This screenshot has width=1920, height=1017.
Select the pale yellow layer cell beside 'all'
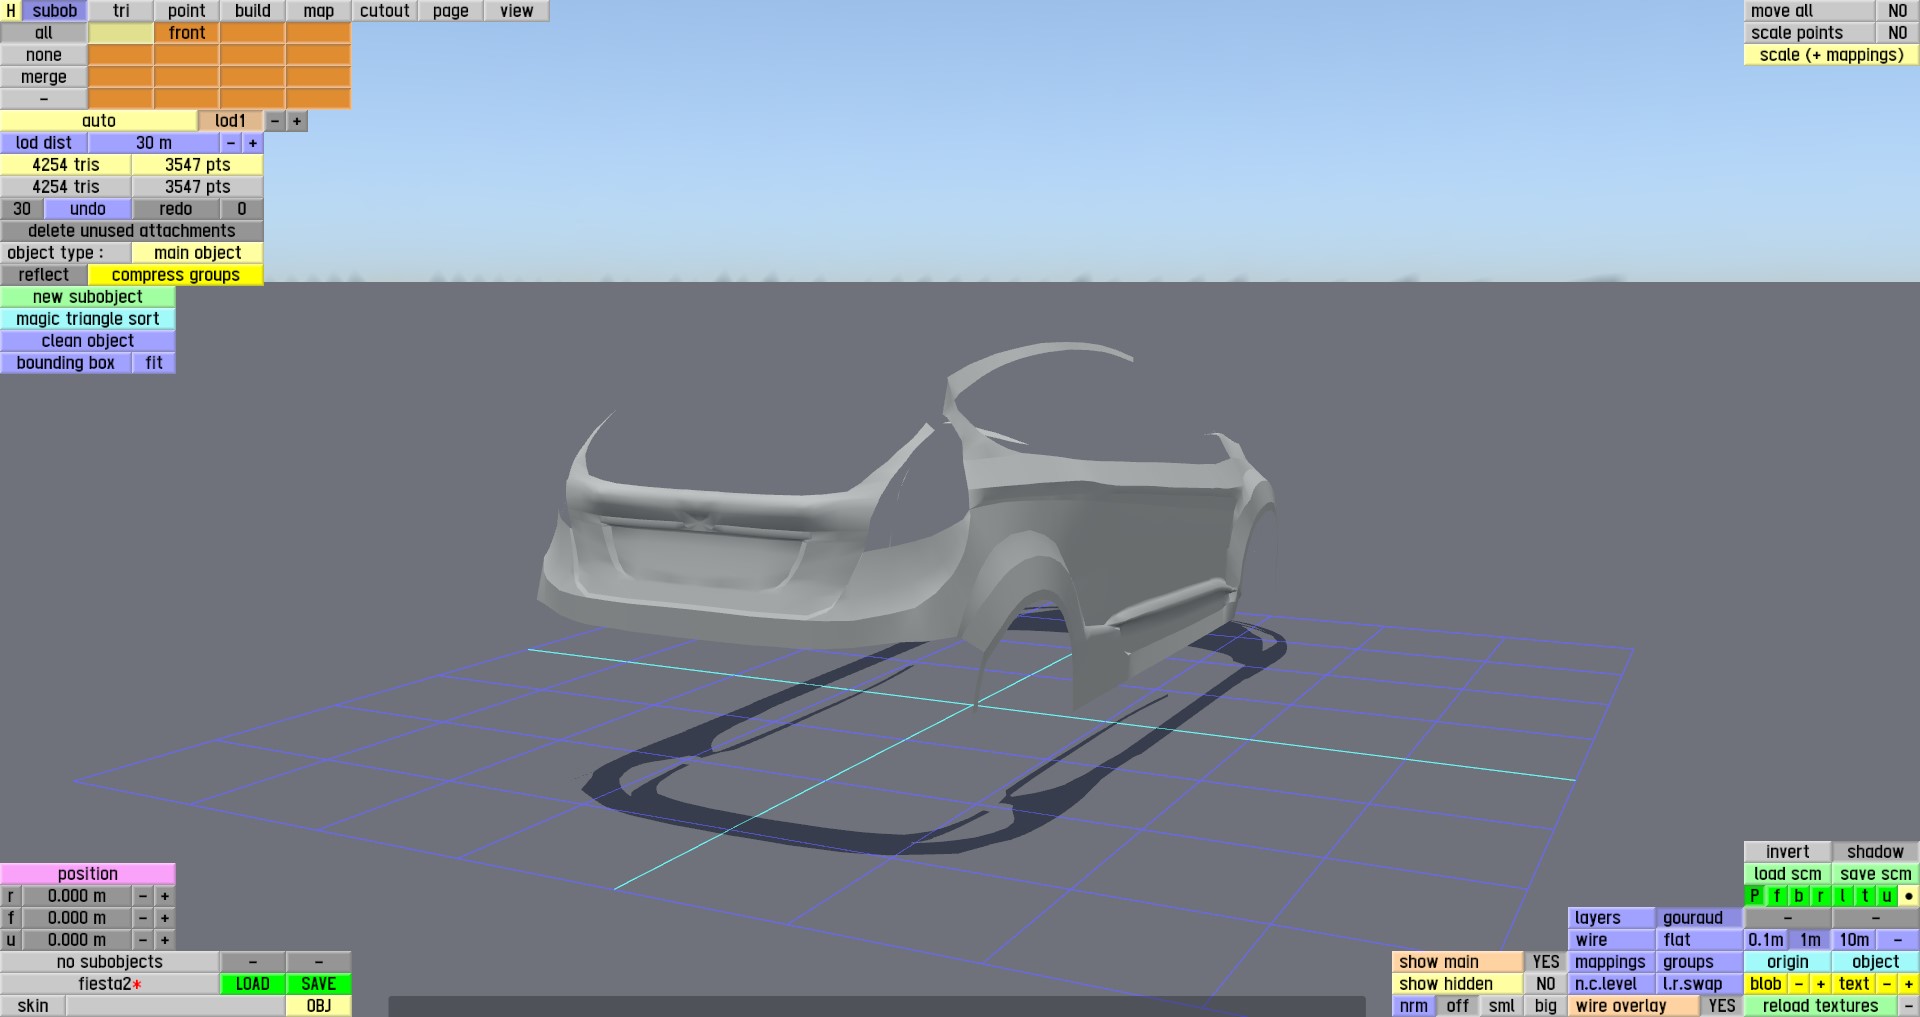121,33
